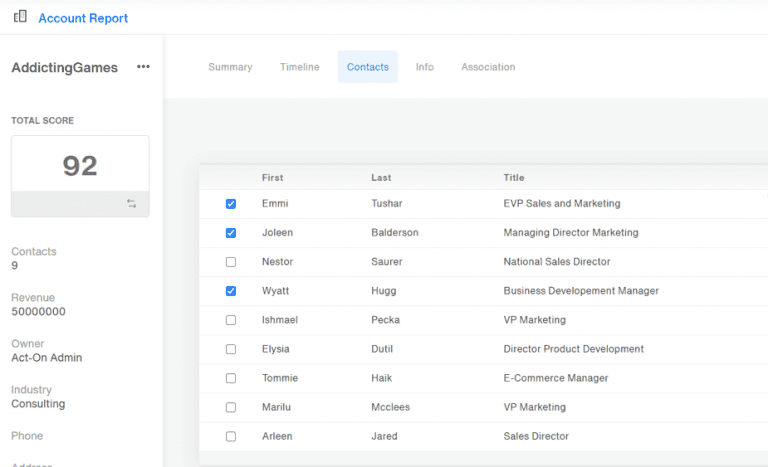The width and height of the screenshot is (768, 467).
Task: Click first name Emmi
Action: click(275, 203)
